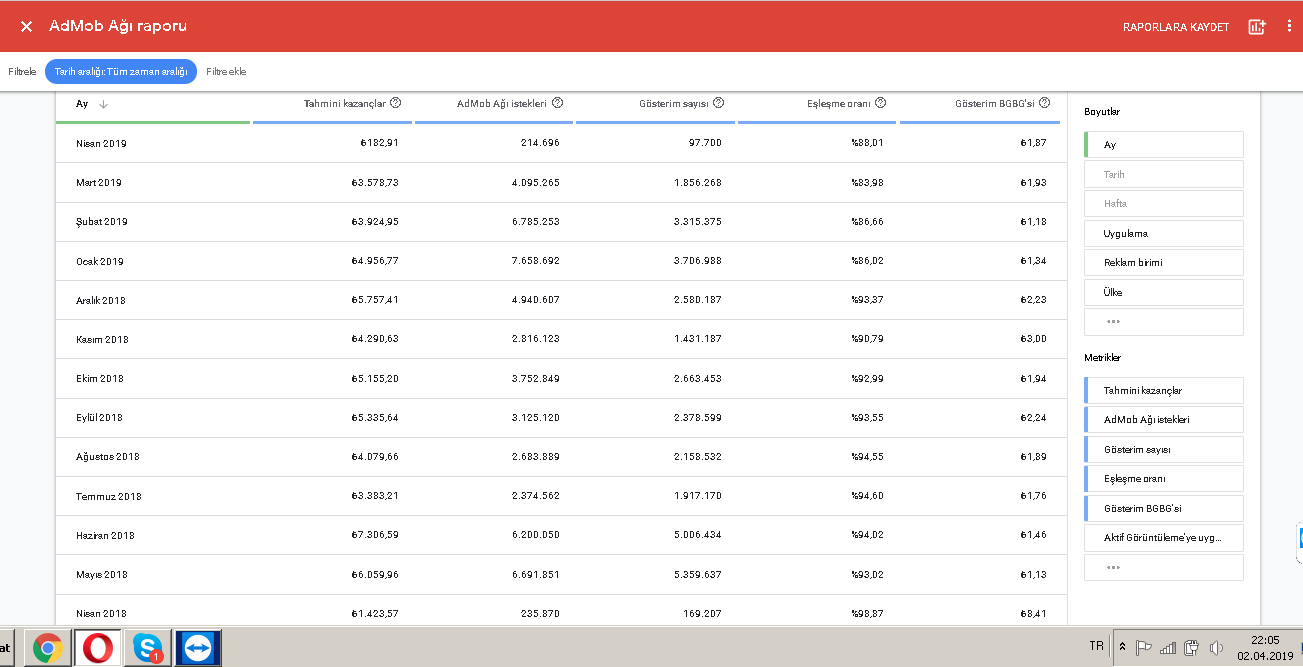Click help icon next to Eşleşme oranı
1303x667 pixels.
click(880, 103)
